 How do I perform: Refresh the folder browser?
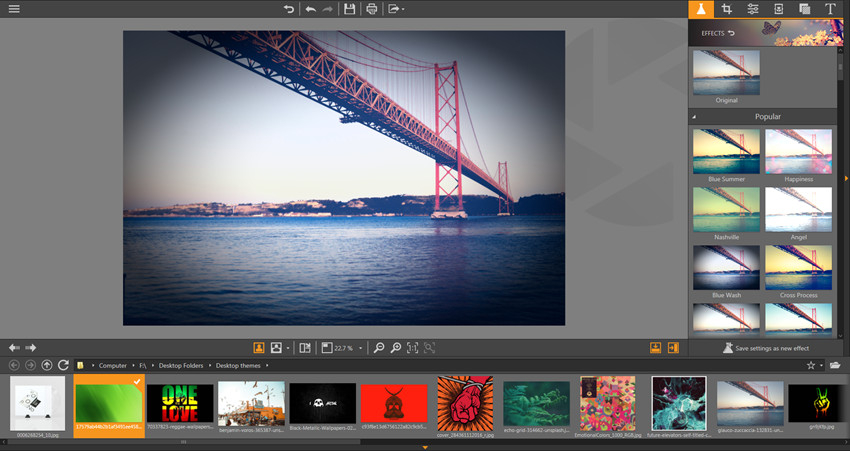coord(63,365)
